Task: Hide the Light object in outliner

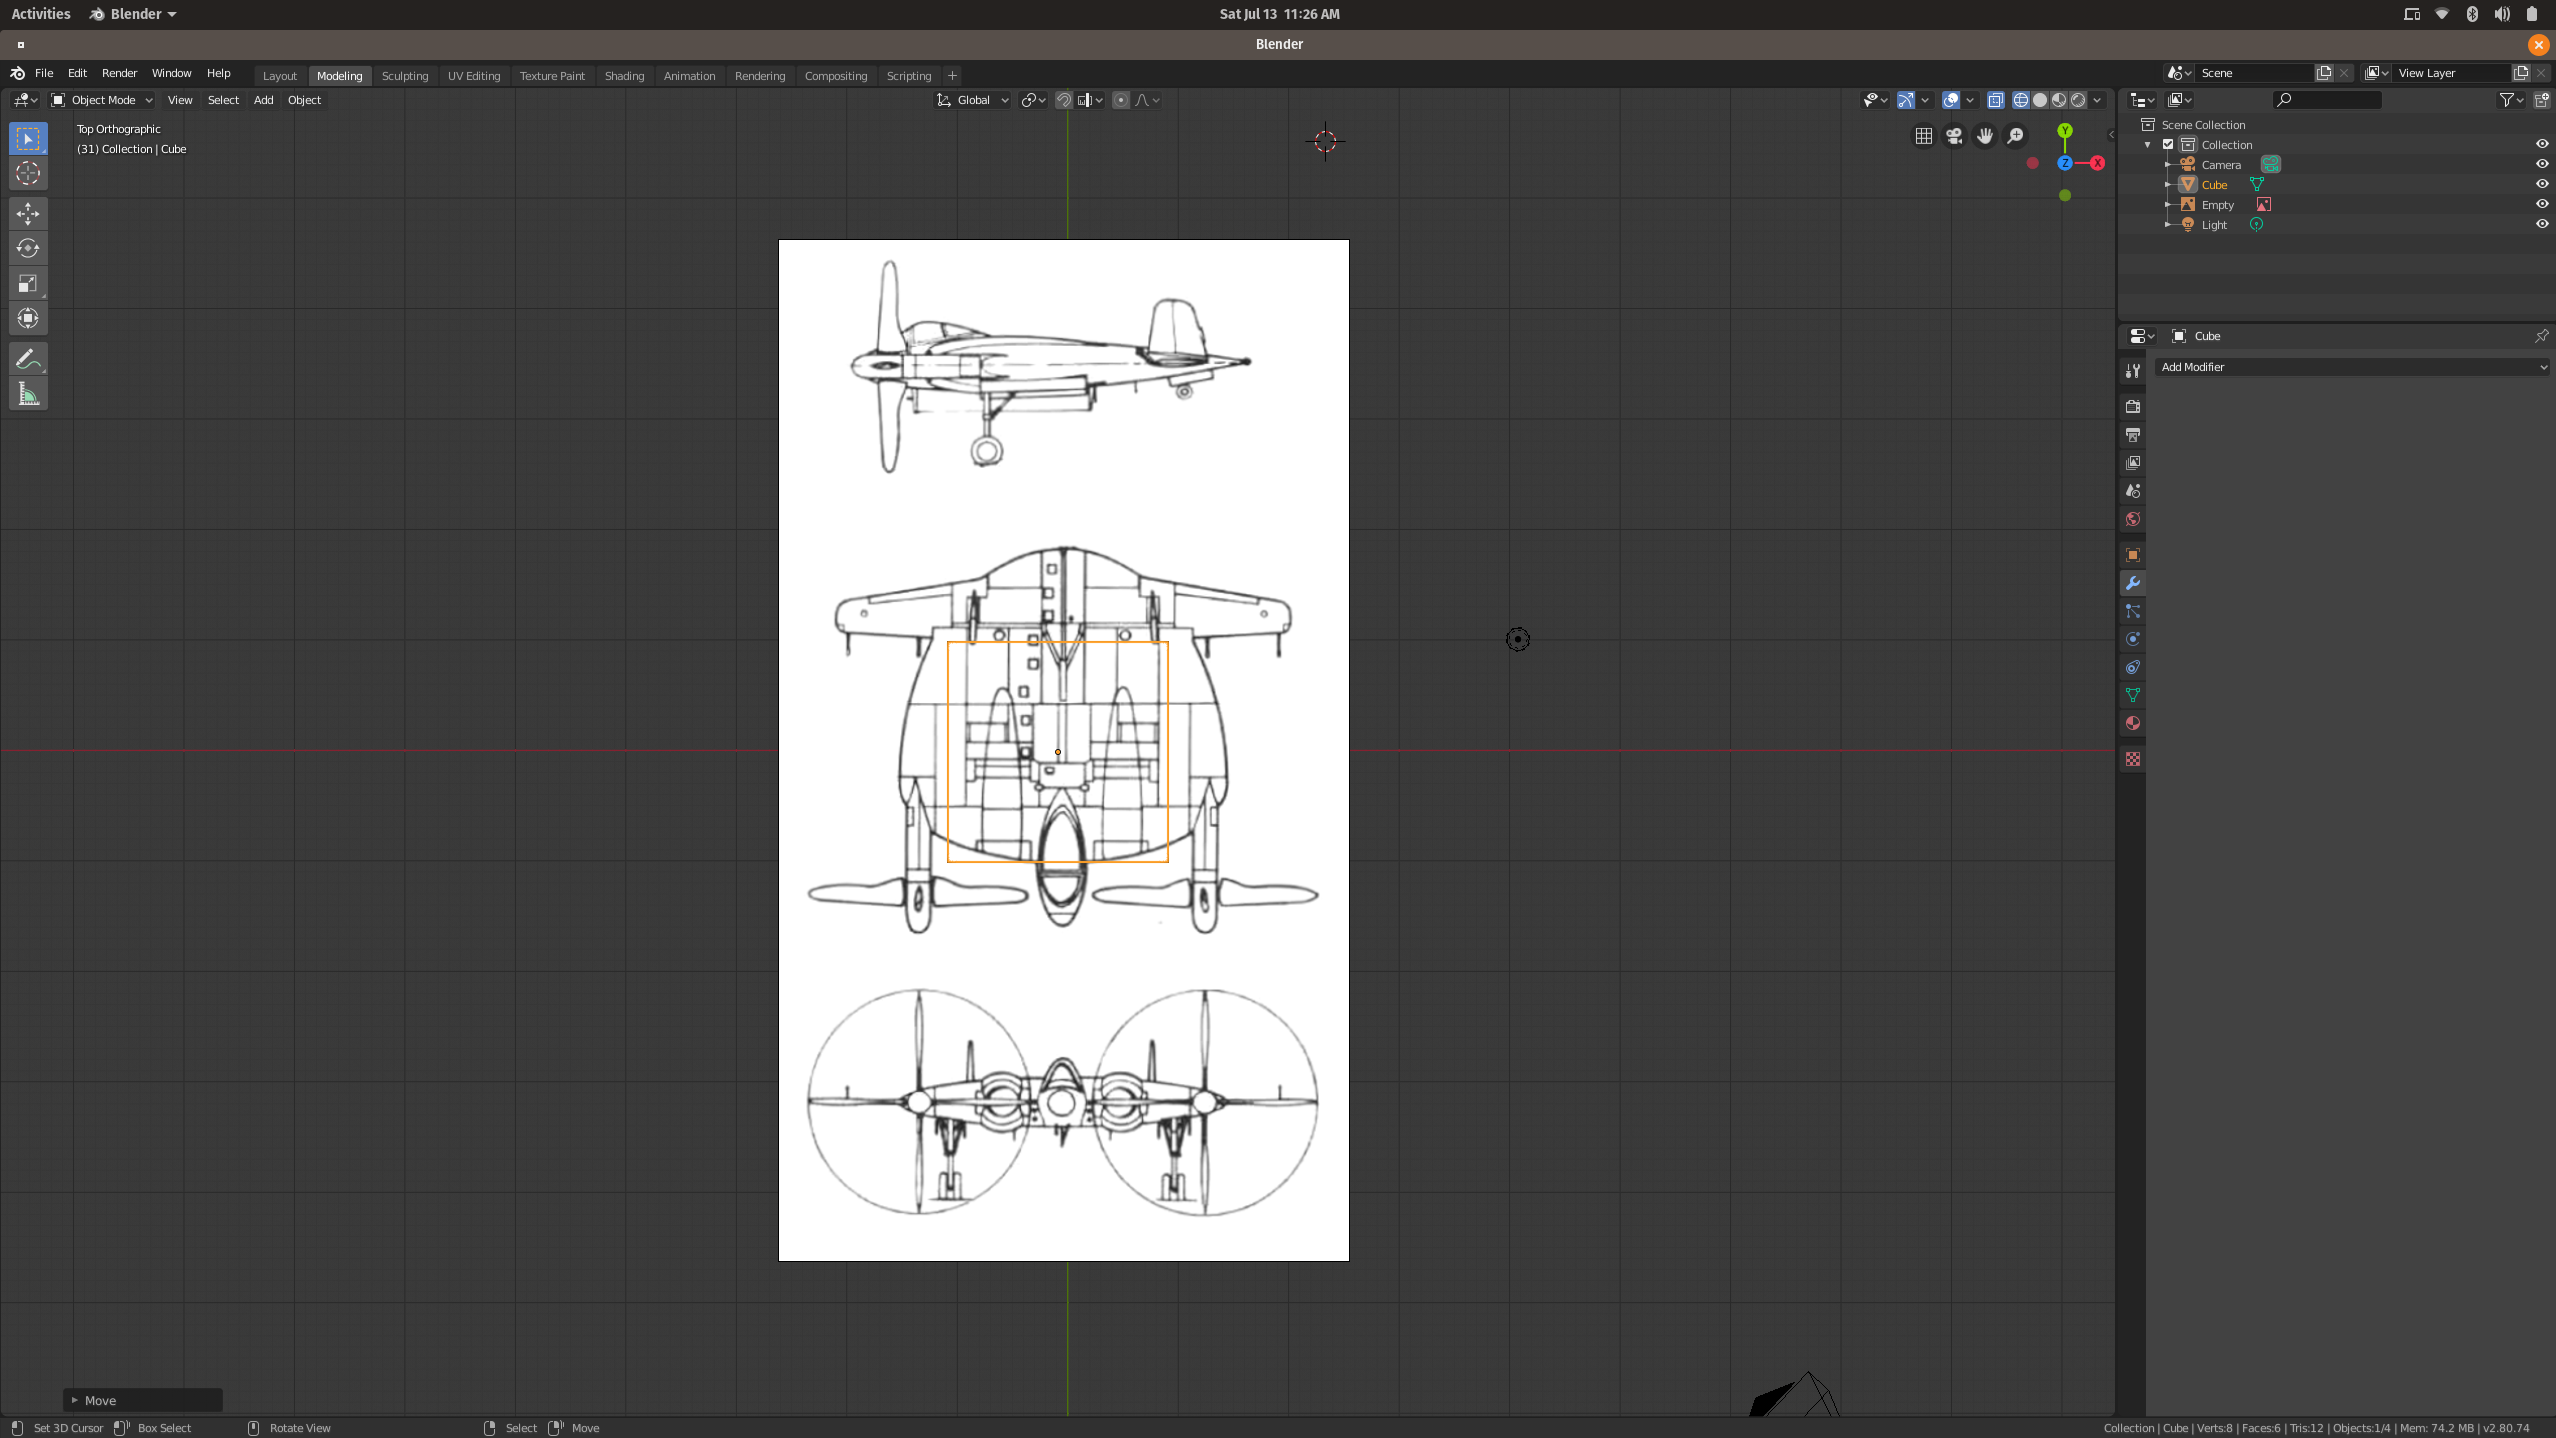Action: (x=2541, y=224)
